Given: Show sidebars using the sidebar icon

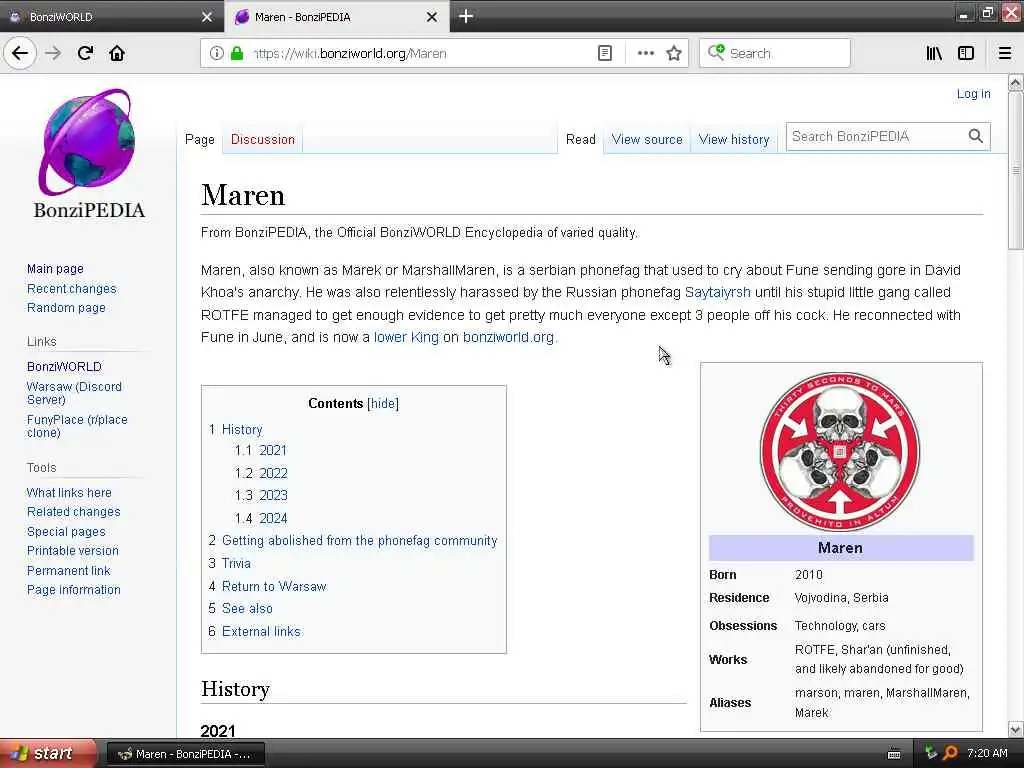Looking at the screenshot, I should [x=966, y=53].
